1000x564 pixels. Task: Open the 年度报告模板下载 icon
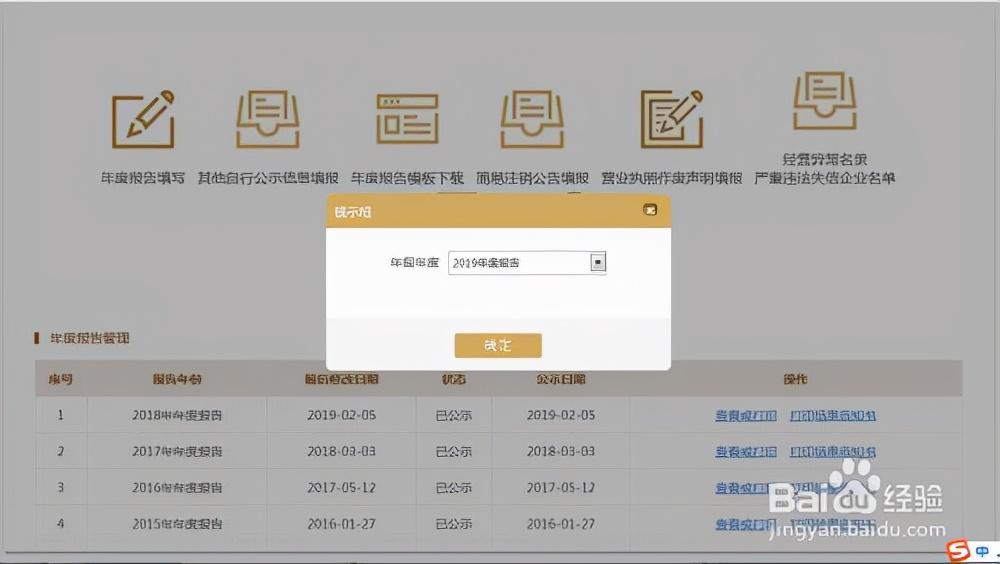pyautogui.click(x=407, y=119)
